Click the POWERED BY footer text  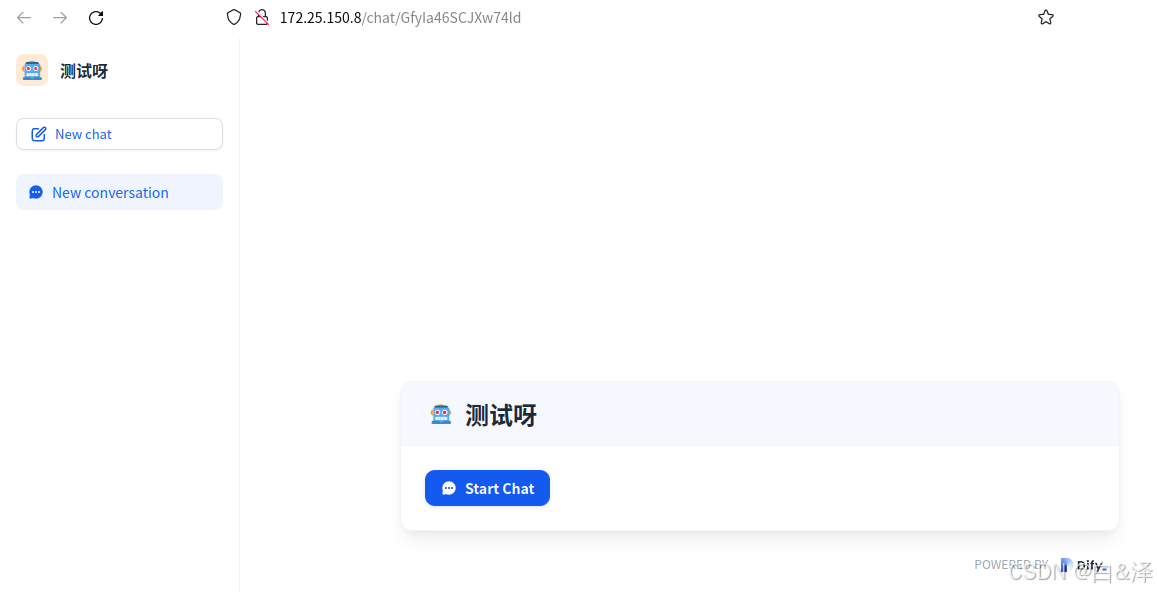(1011, 565)
